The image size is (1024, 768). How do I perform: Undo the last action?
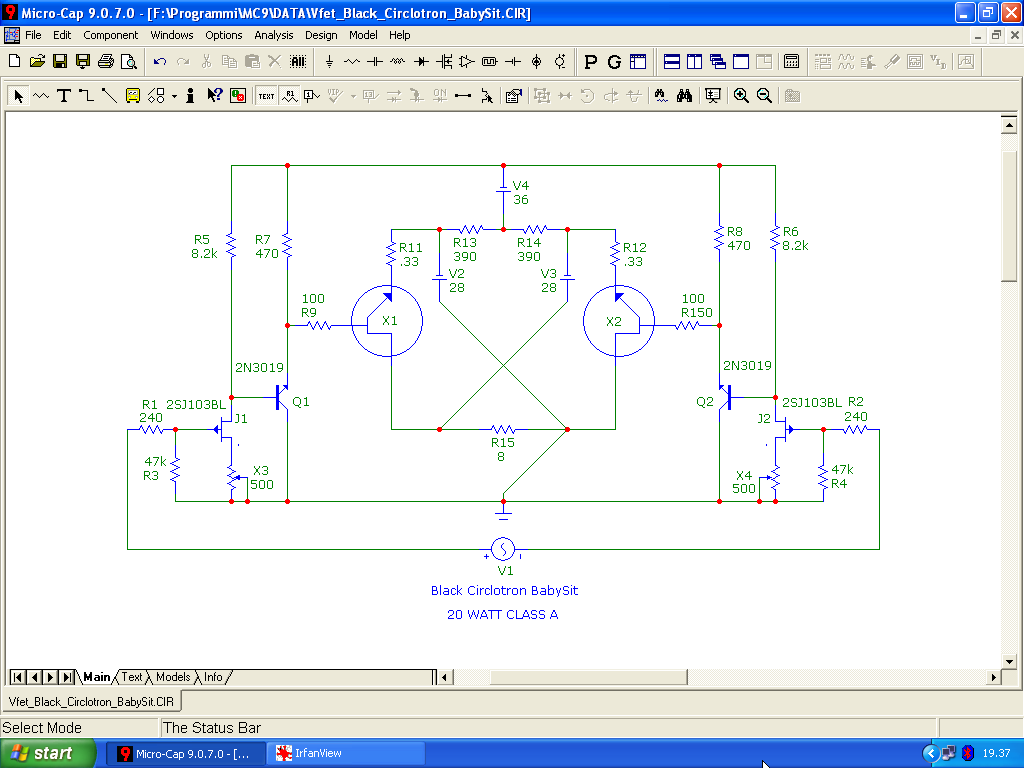tap(160, 61)
